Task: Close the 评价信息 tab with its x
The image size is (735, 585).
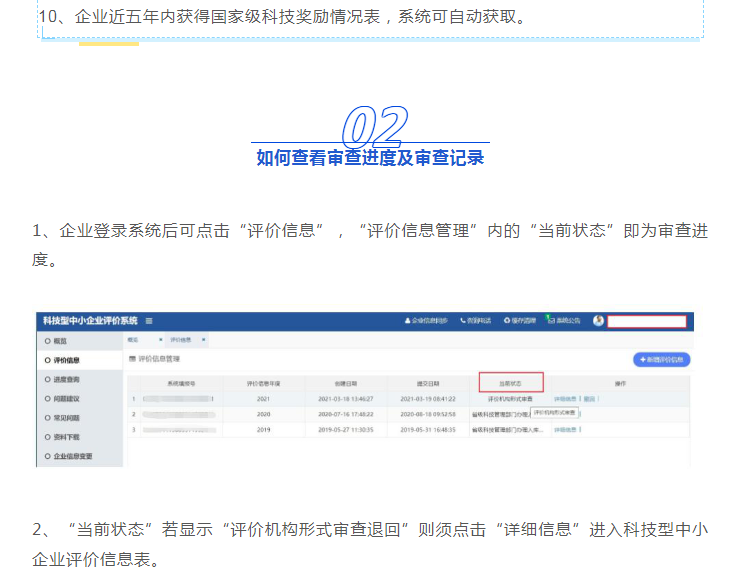Action: coord(204,340)
